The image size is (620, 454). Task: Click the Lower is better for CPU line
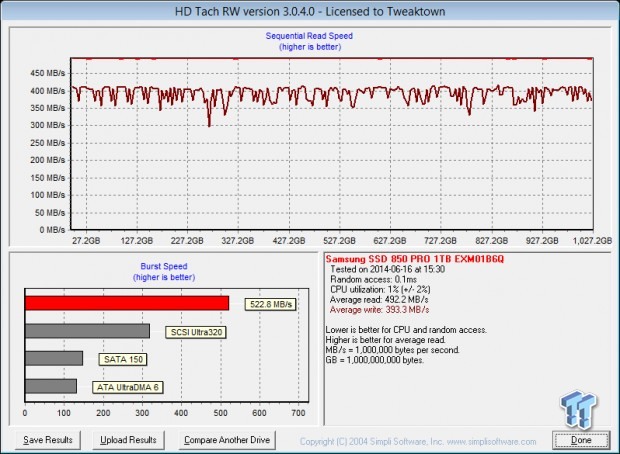(x=406, y=330)
